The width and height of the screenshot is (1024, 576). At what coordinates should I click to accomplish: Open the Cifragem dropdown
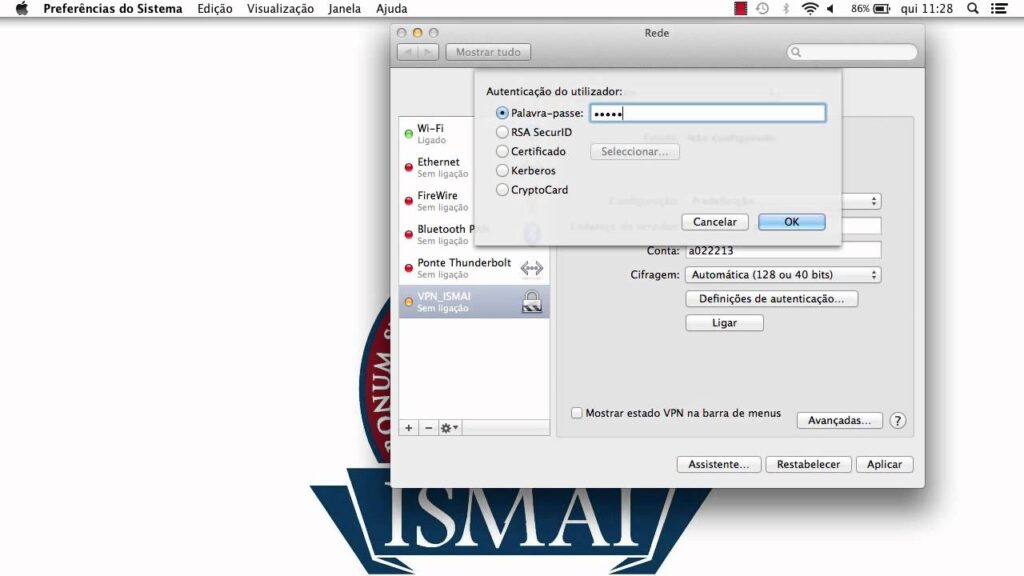coord(783,275)
